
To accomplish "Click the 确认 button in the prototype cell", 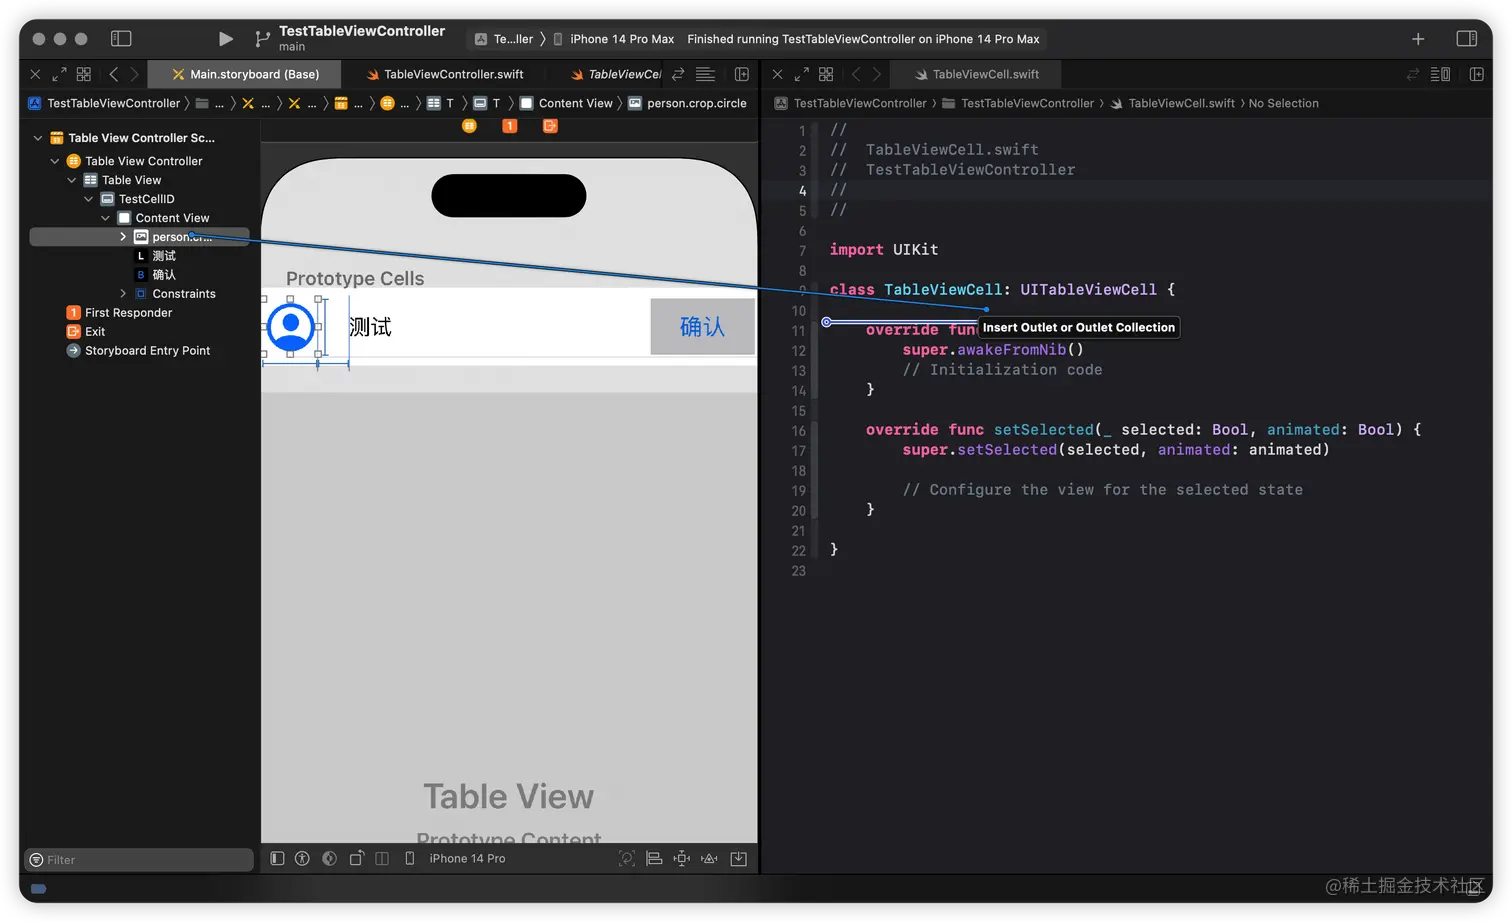I will (701, 326).
